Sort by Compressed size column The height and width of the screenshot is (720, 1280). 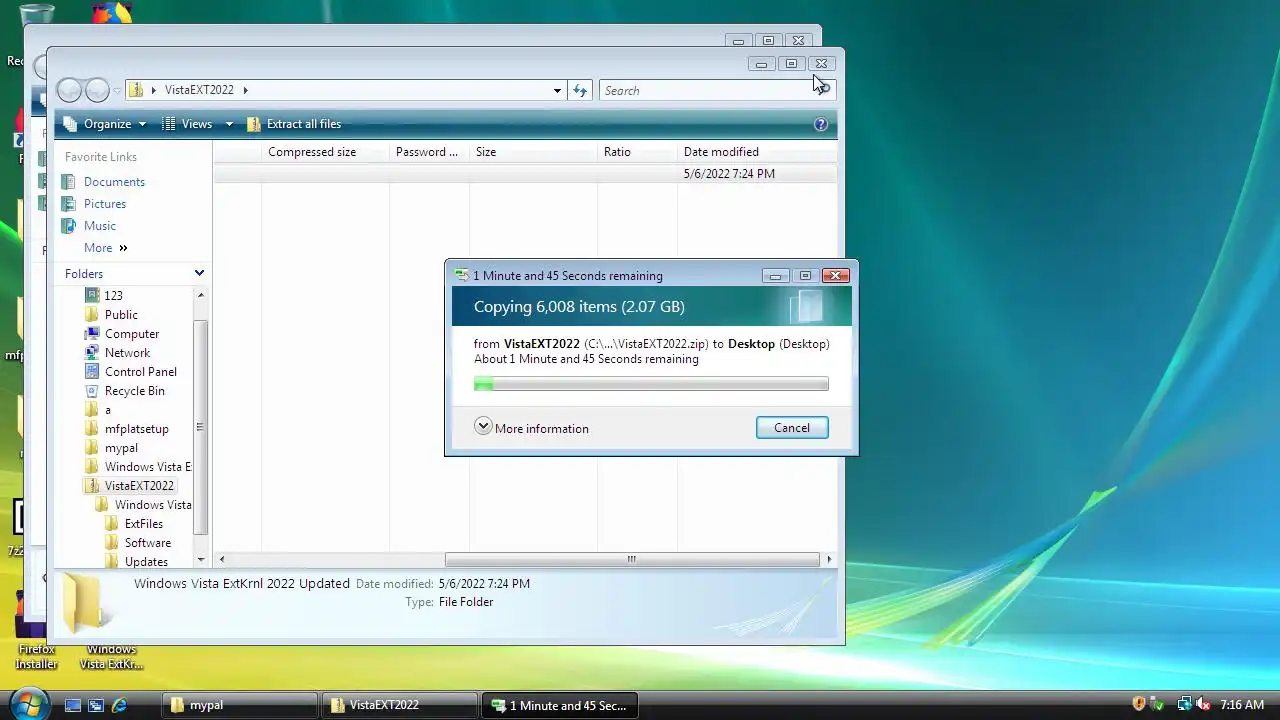[325, 152]
